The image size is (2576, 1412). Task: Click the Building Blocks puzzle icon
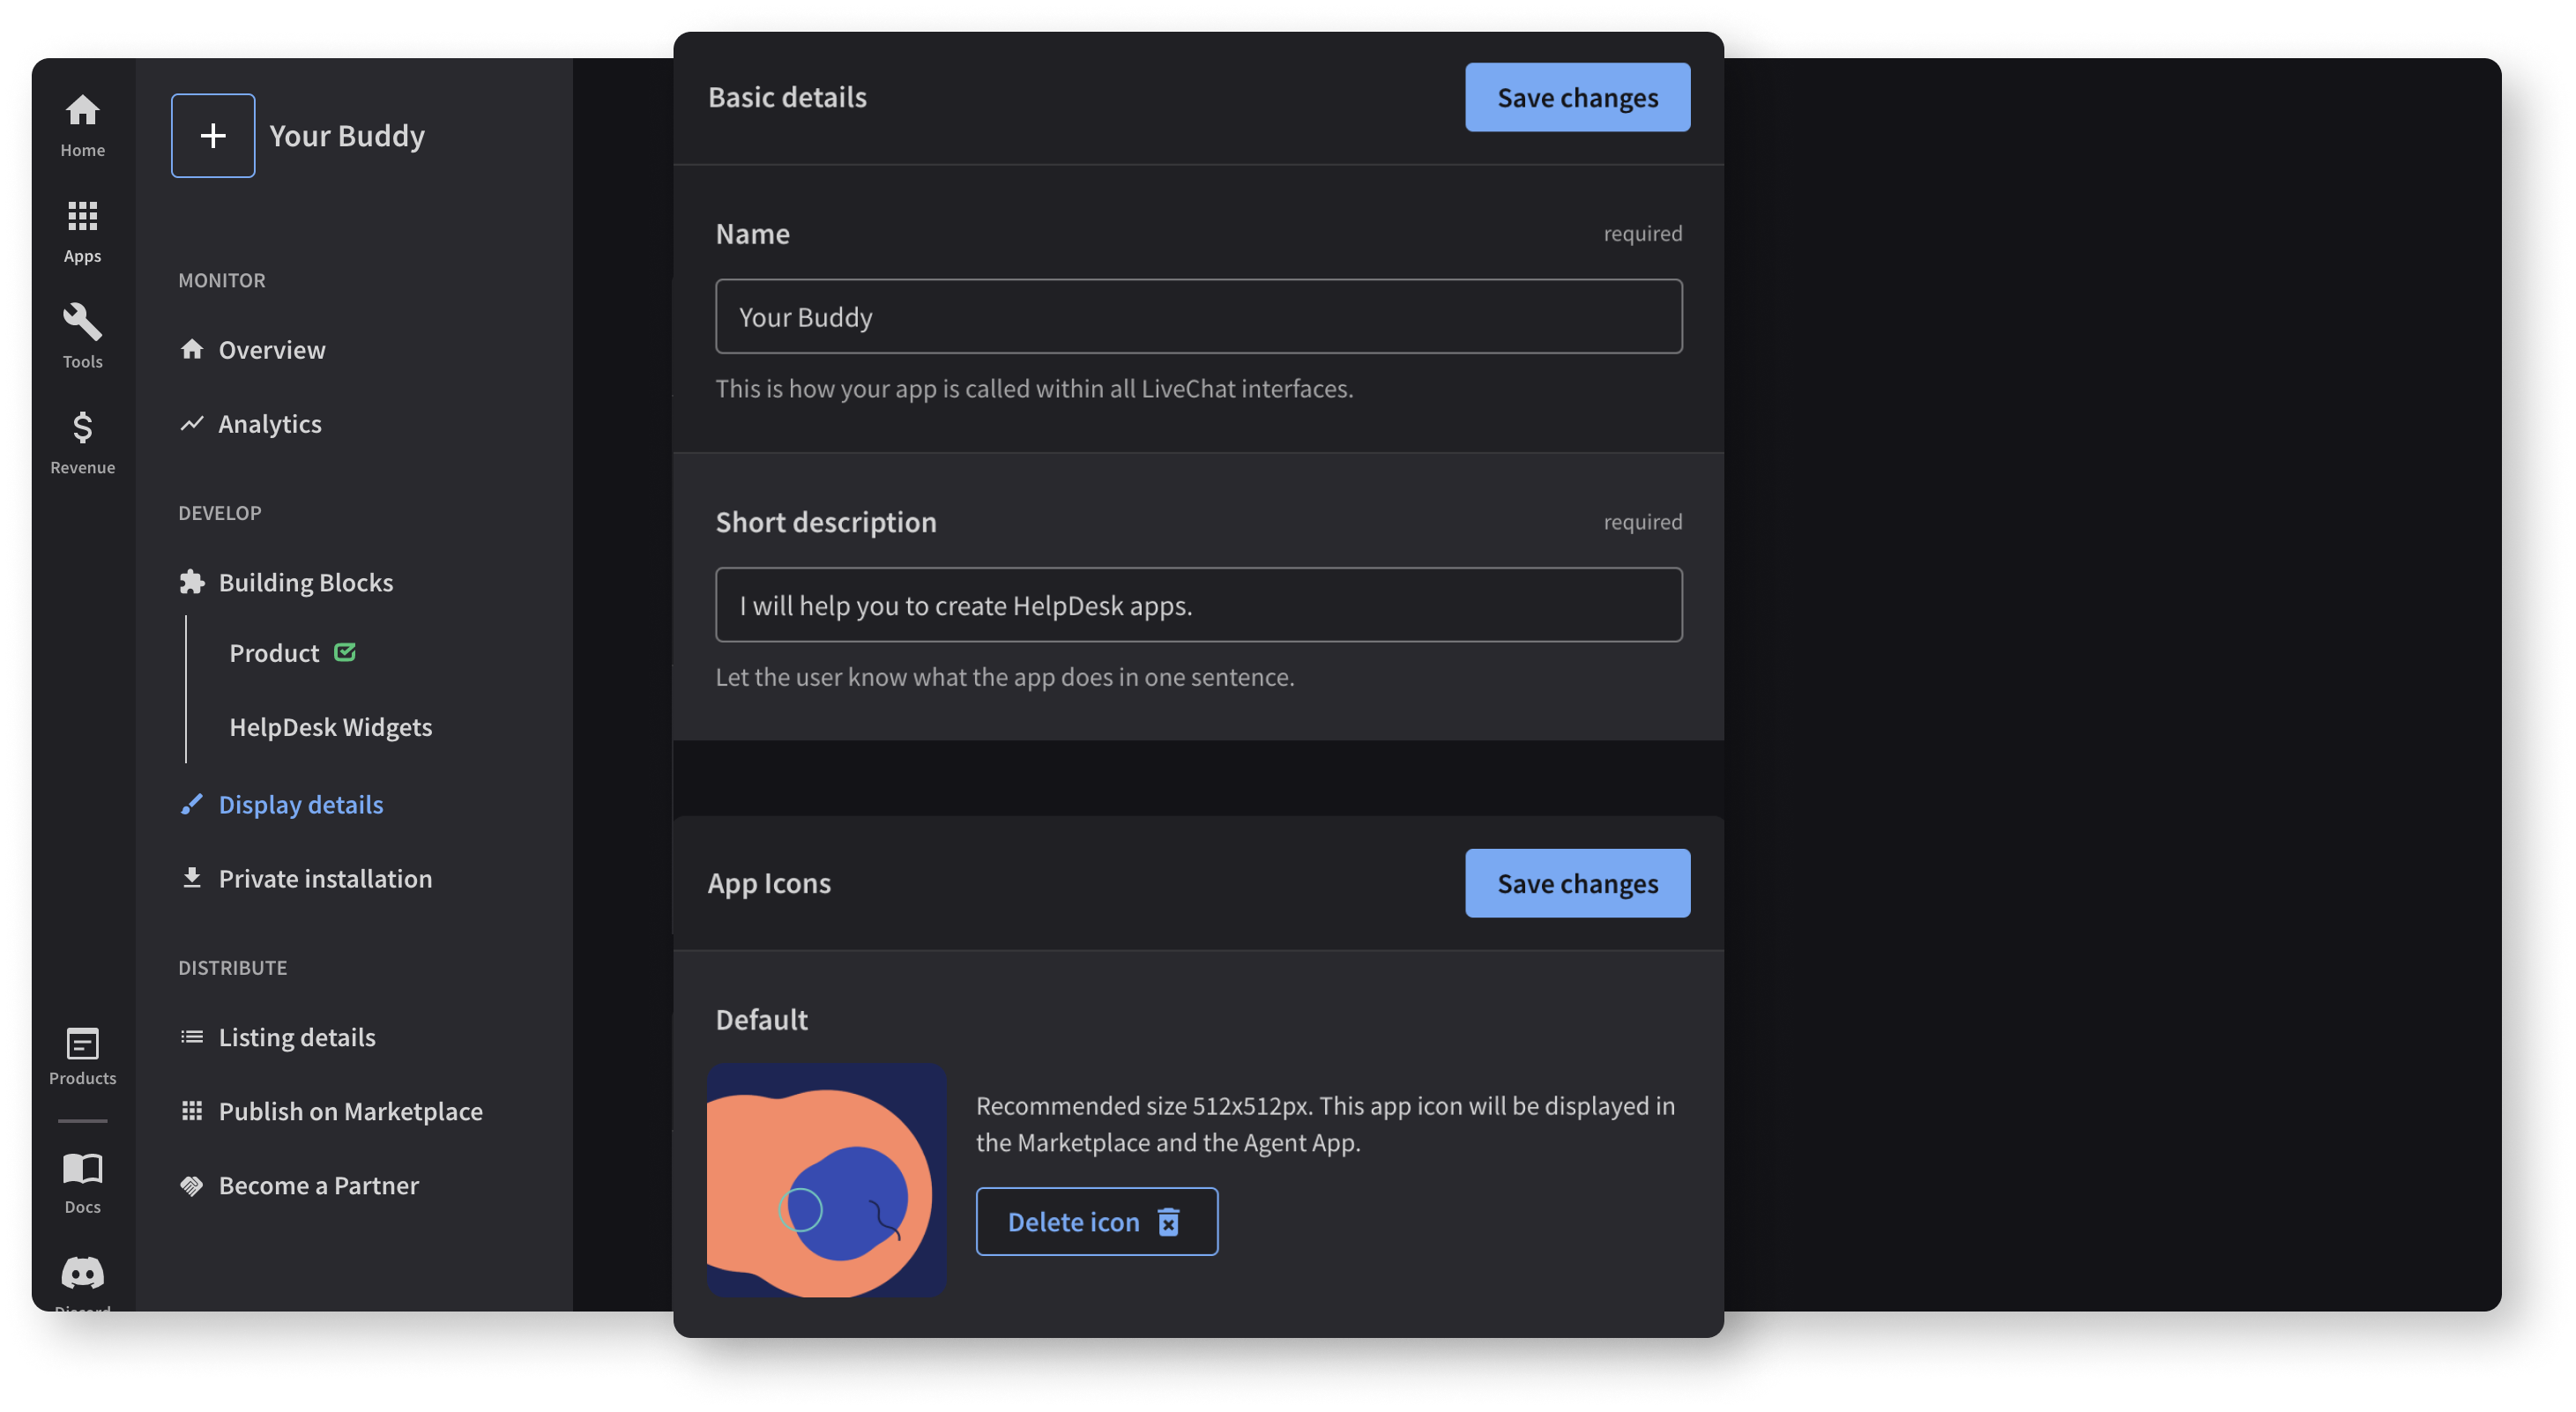[x=190, y=583]
